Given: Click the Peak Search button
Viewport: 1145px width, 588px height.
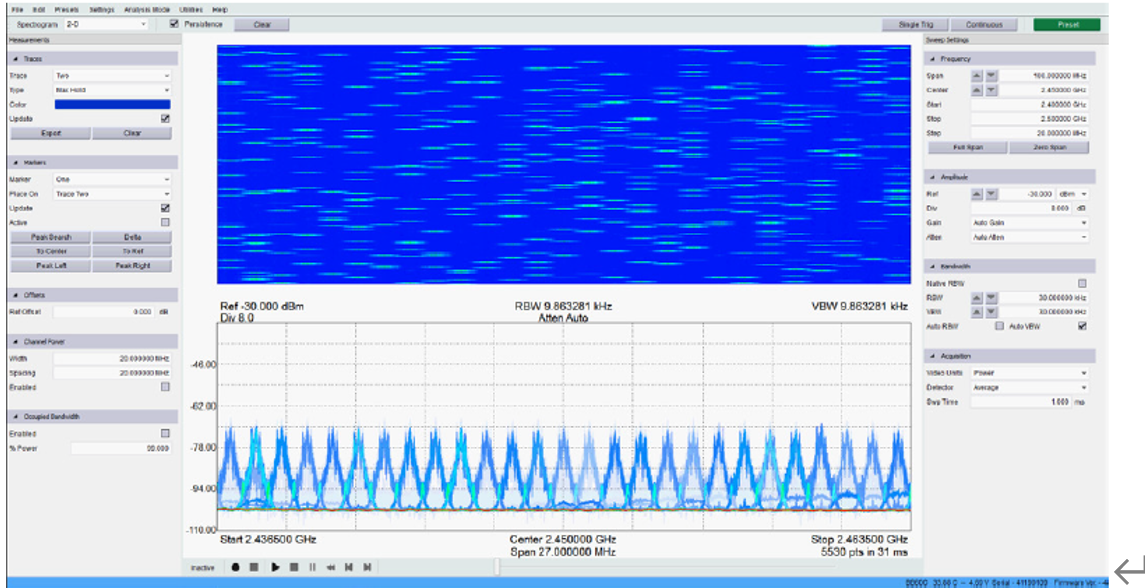Looking at the screenshot, I should click(50, 237).
